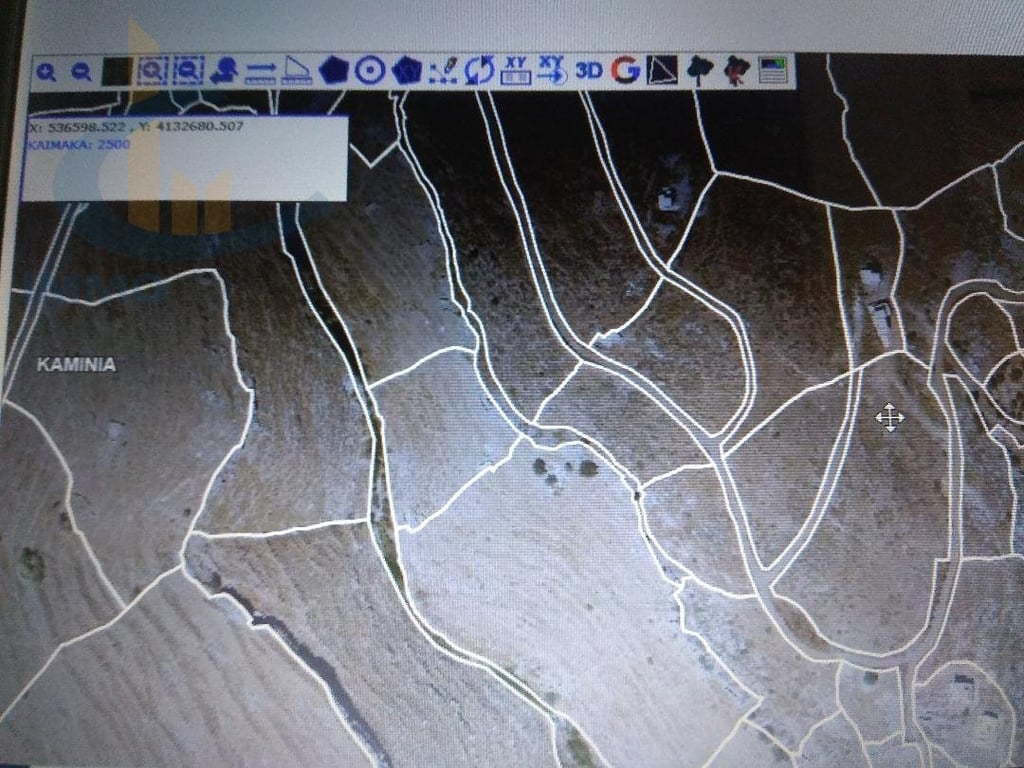Click the refresh rotating arrows icon
Image resolution: width=1024 pixels, height=768 pixels.
pyautogui.click(x=480, y=70)
